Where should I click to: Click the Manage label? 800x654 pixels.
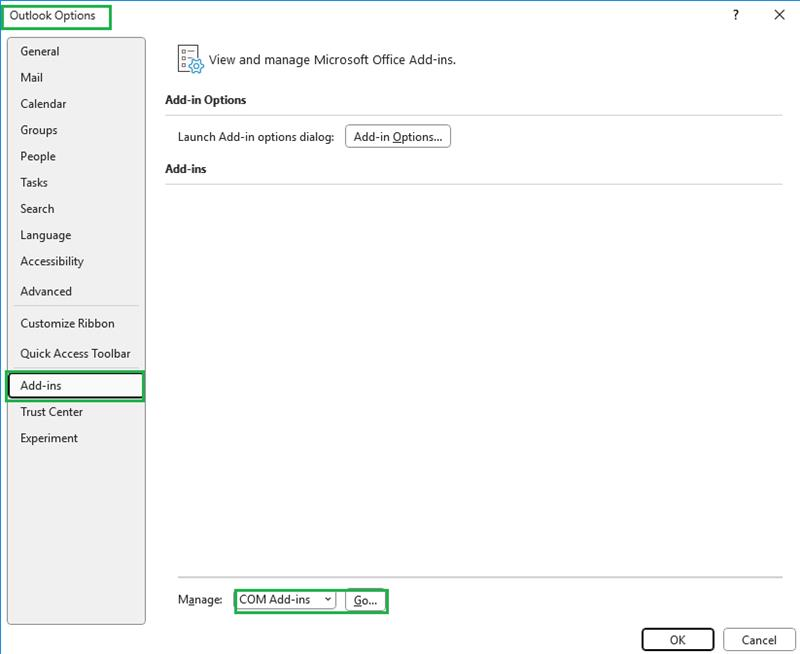click(200, 599)
